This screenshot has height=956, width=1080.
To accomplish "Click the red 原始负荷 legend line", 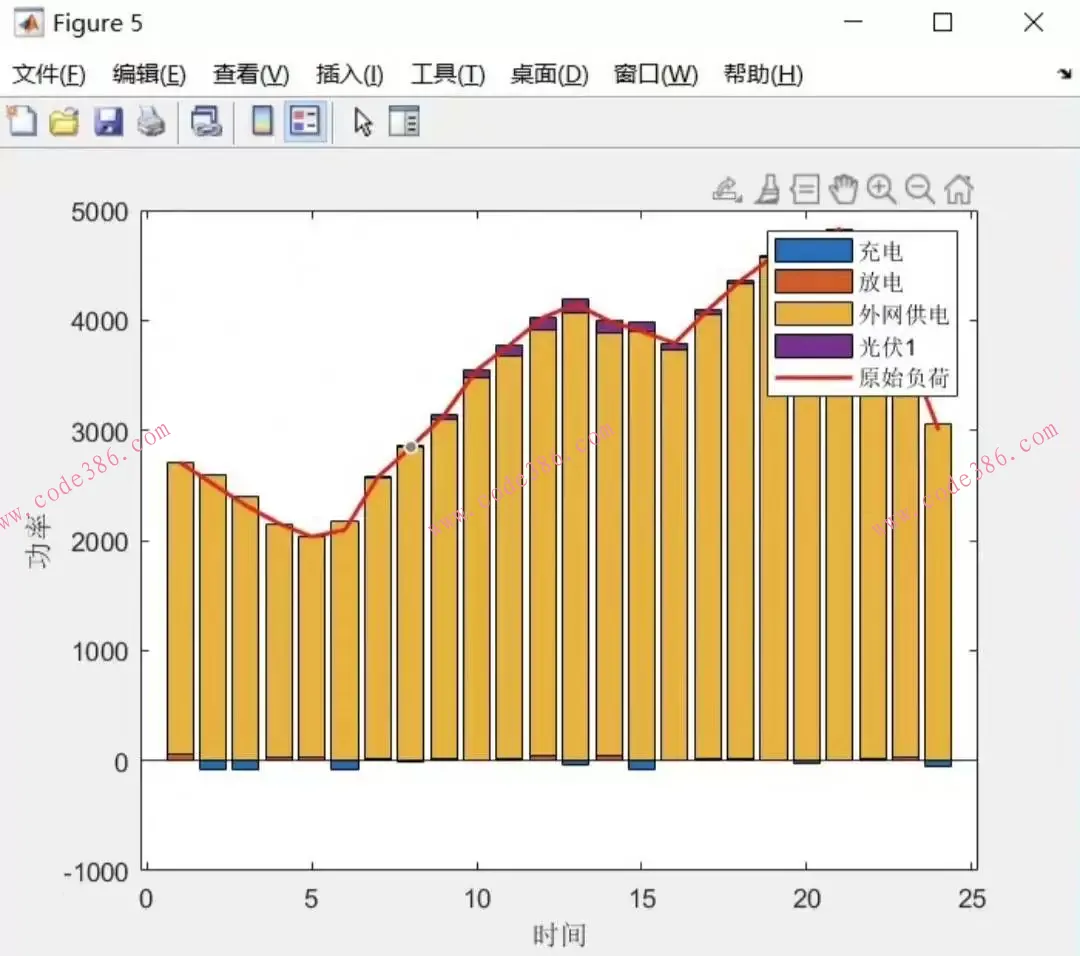I will tap(813, 377).
